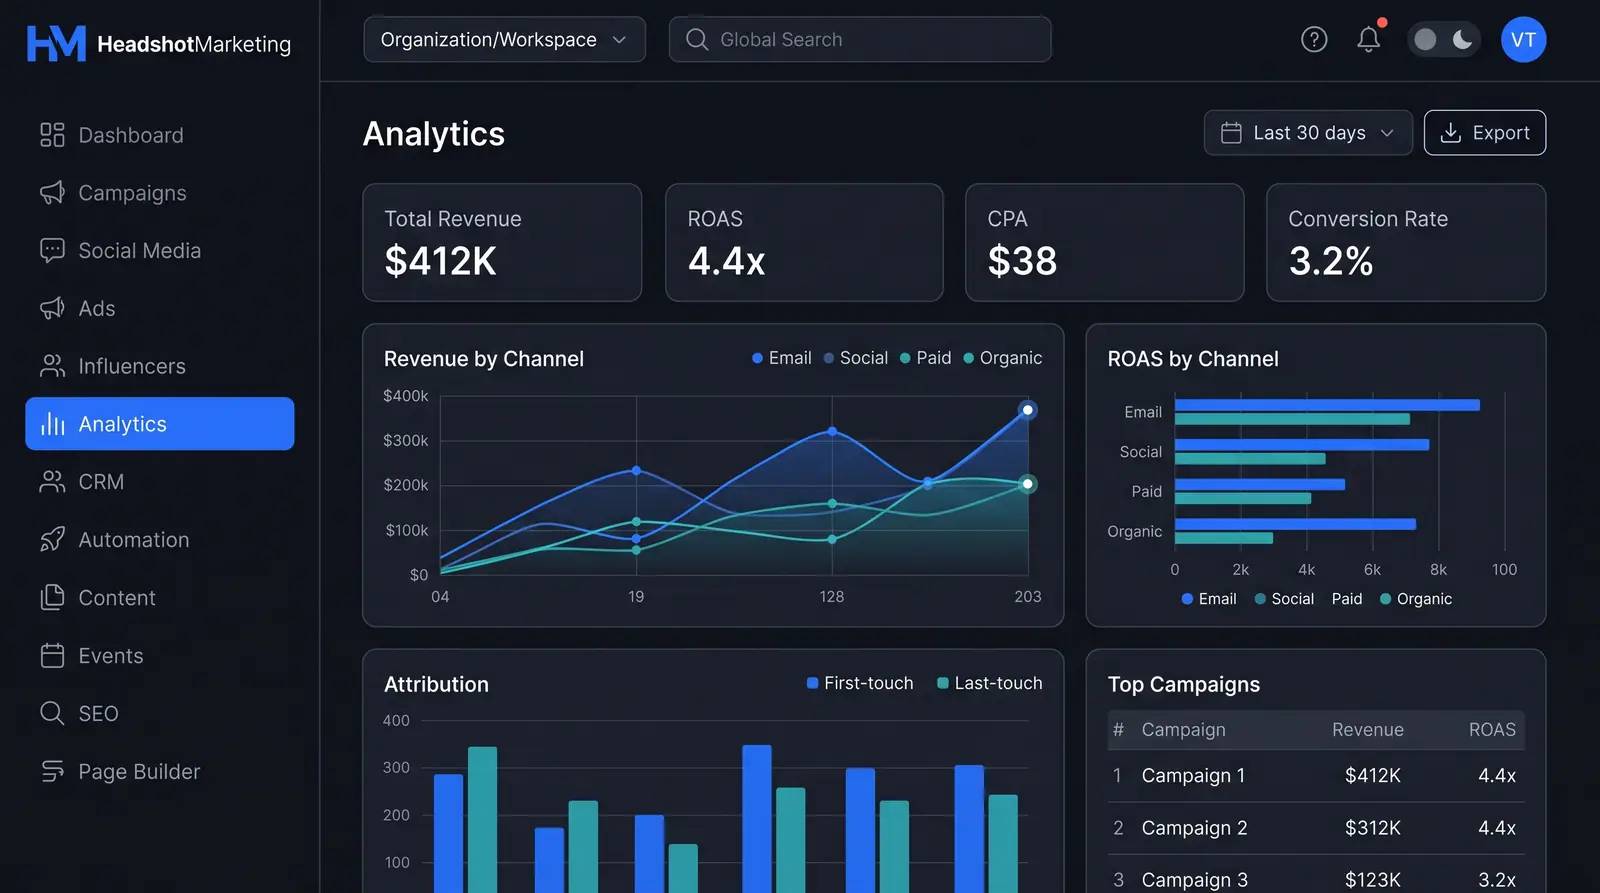This screenshot has height=893, width=1600.
Task: Toggle First-touch in Attribution legend
Action: click(x=860, y=683)
